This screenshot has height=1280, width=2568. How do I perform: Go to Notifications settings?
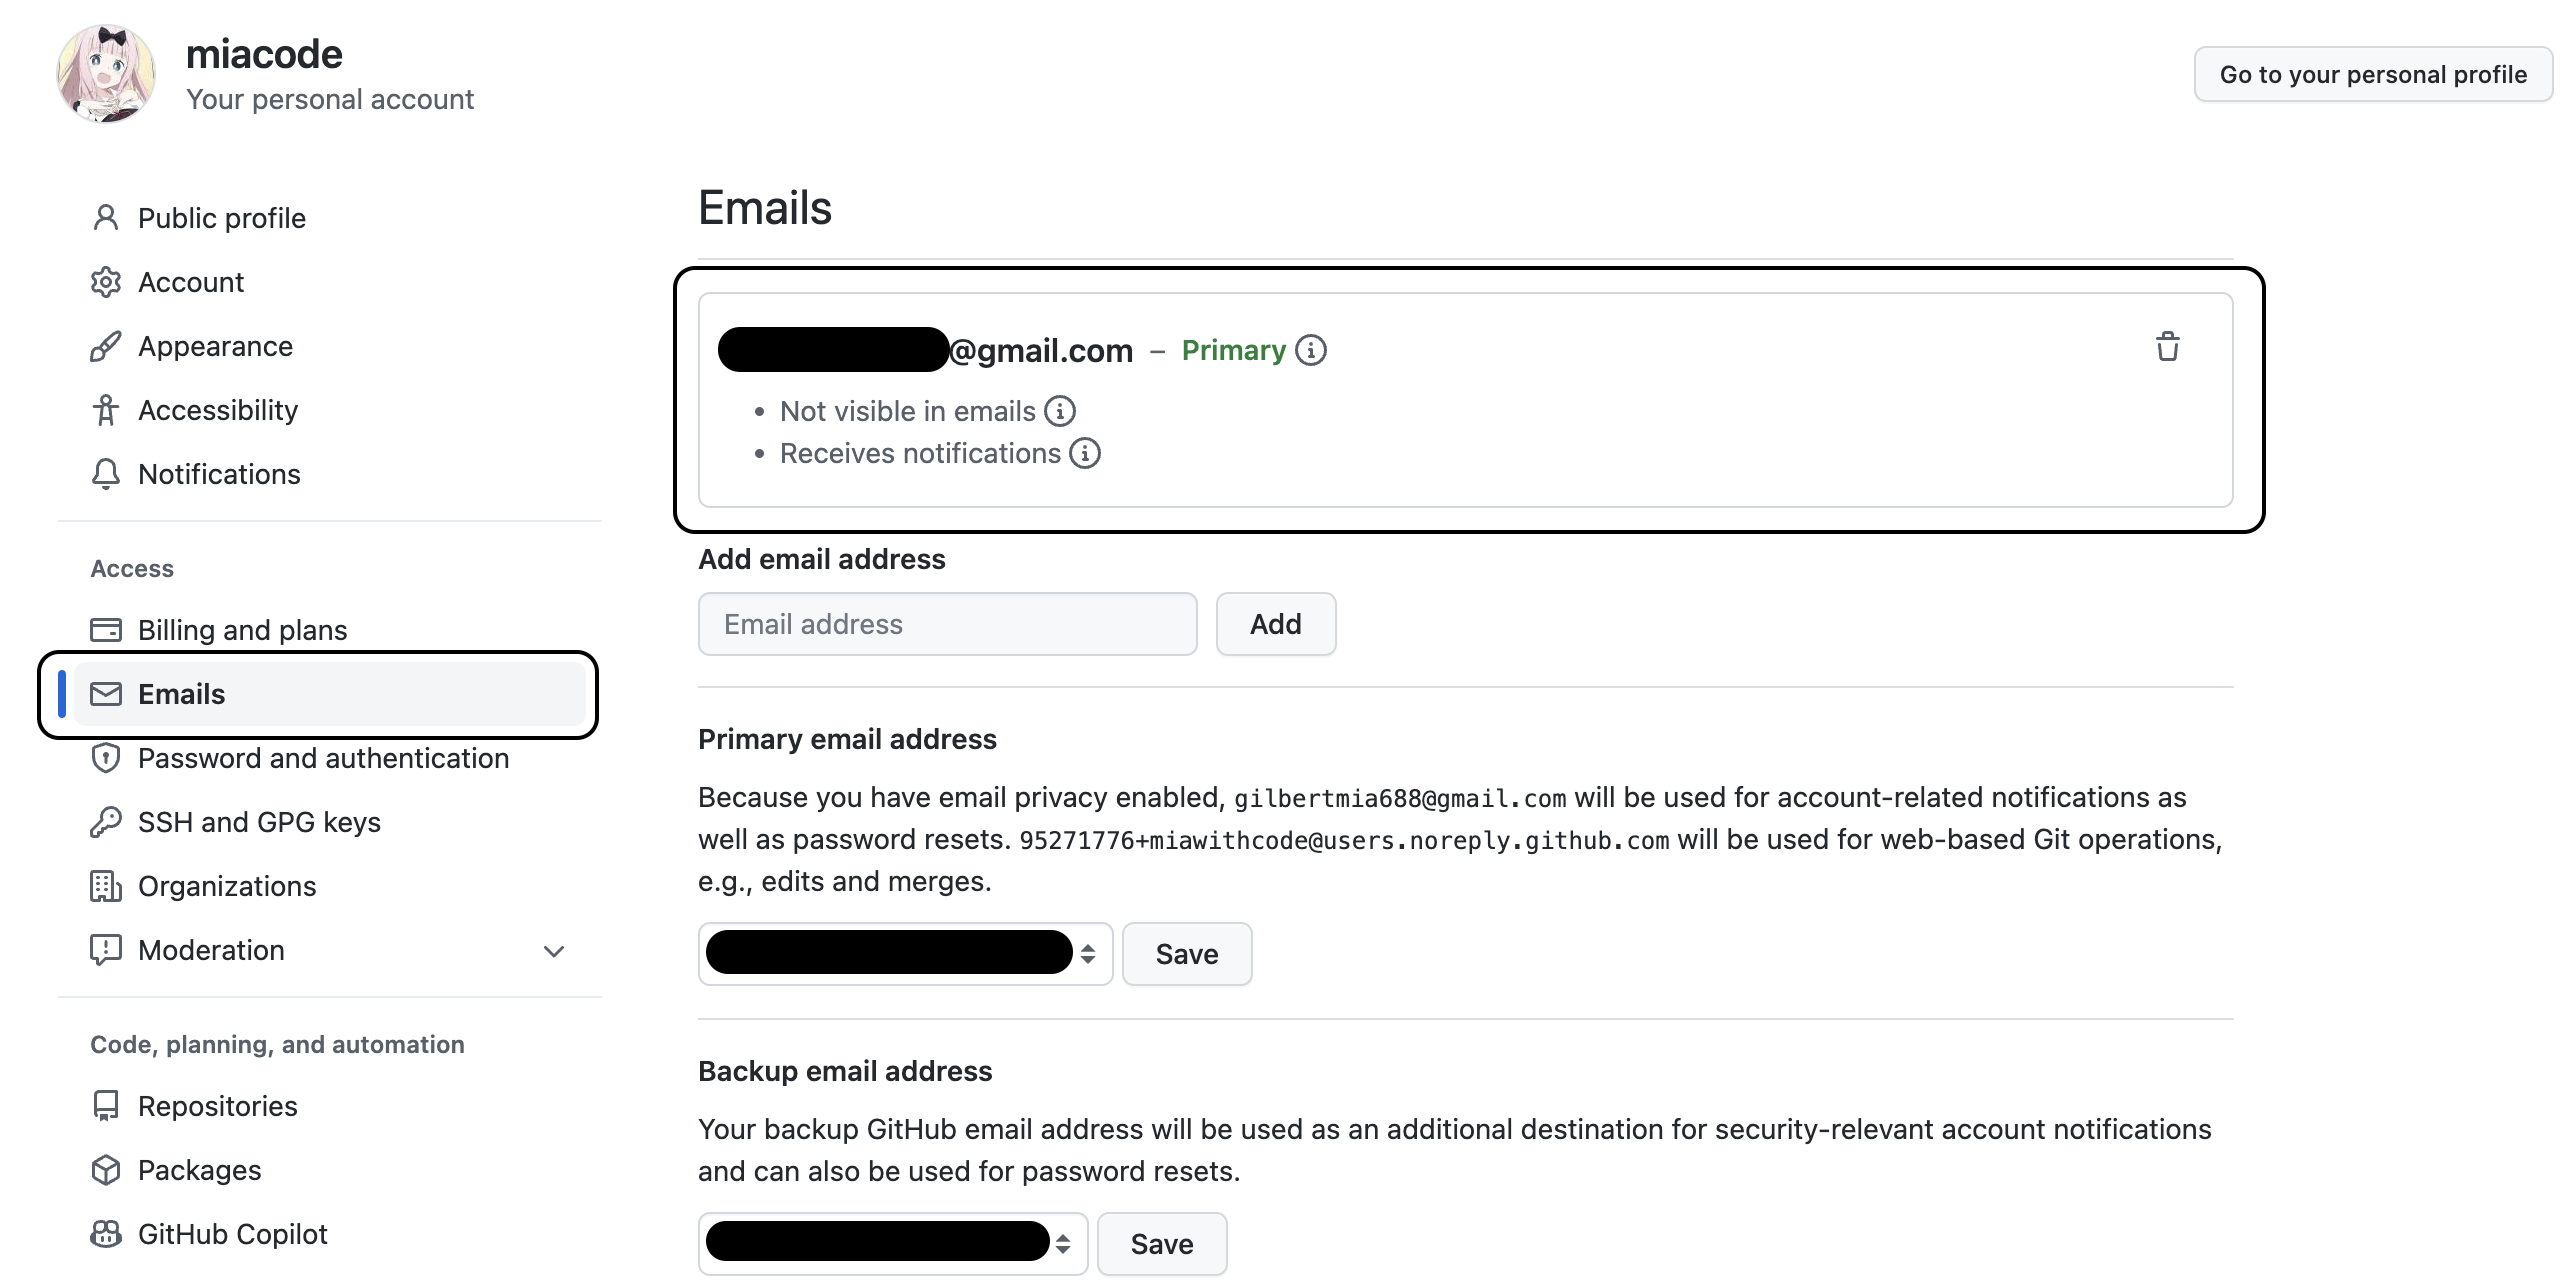pyautogui.click(x=219, y=474)
